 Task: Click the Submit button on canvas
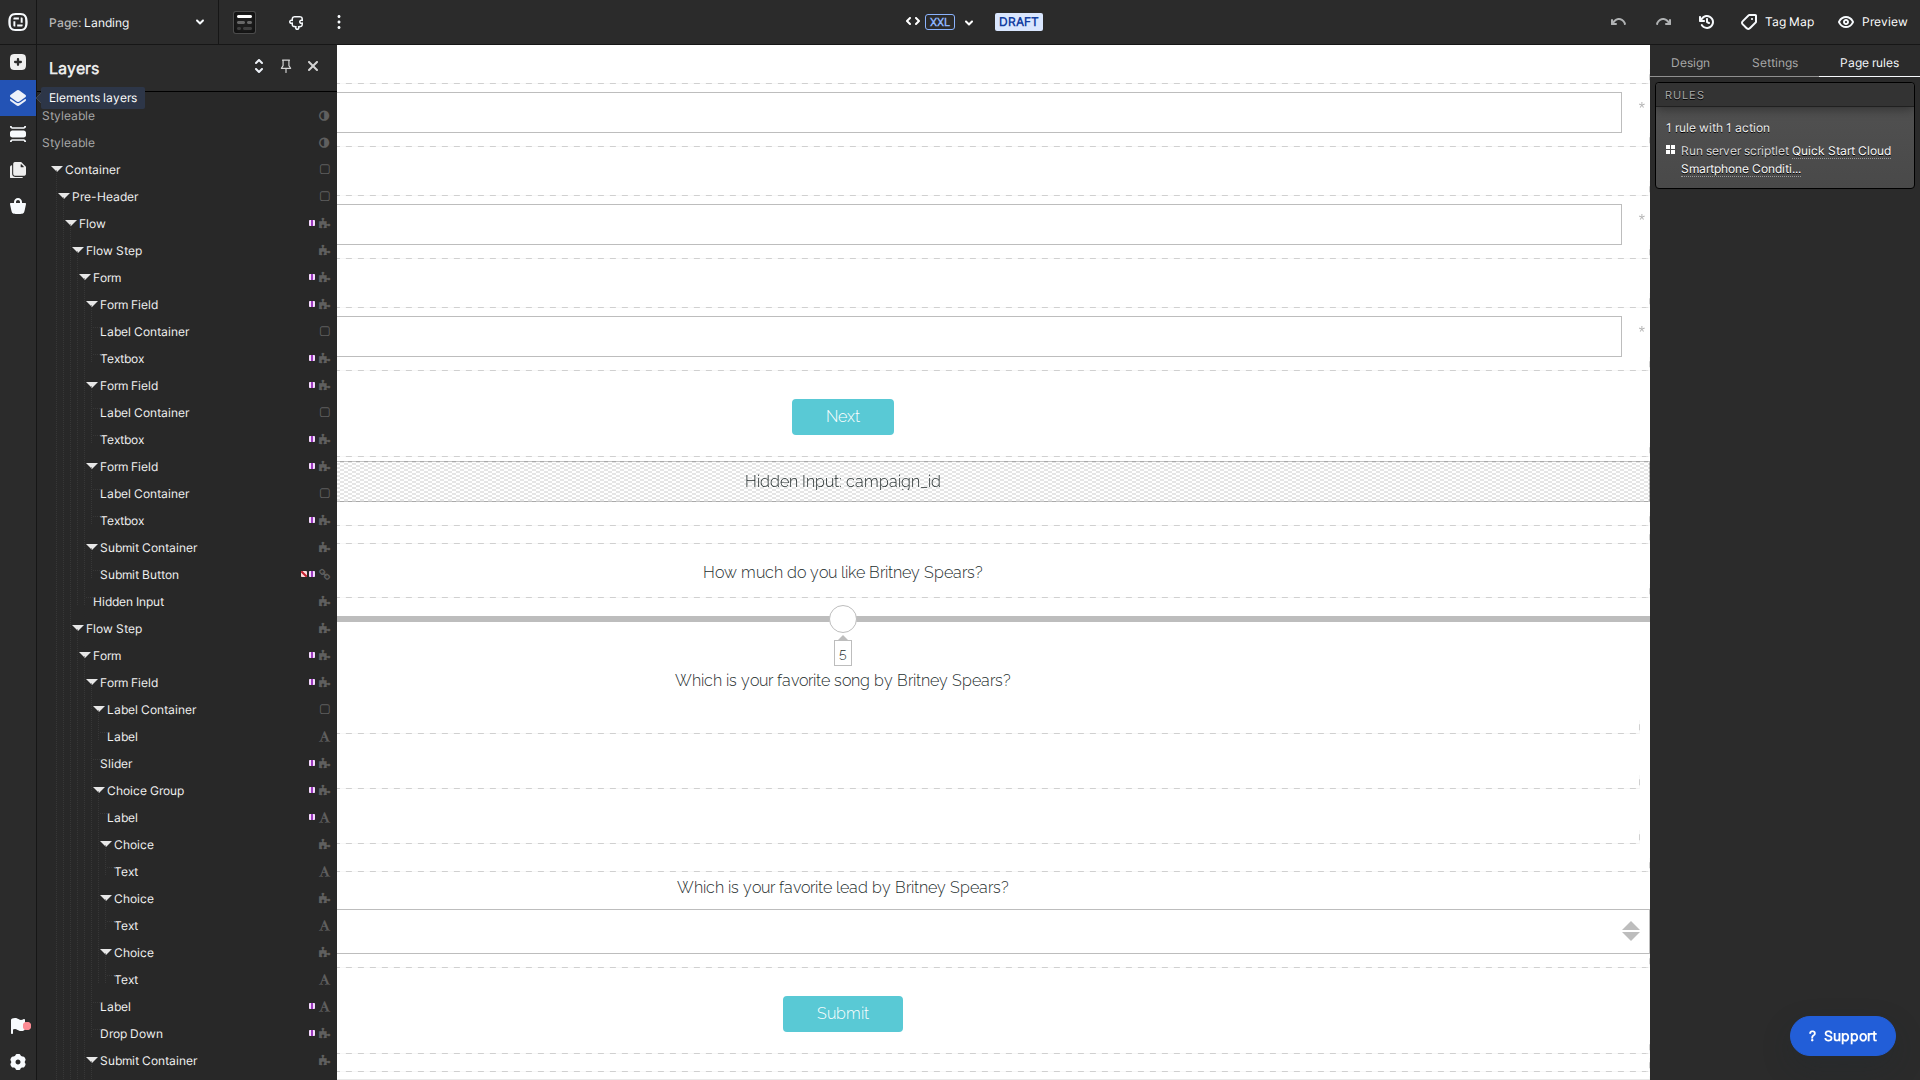[x=843, y=1014]
